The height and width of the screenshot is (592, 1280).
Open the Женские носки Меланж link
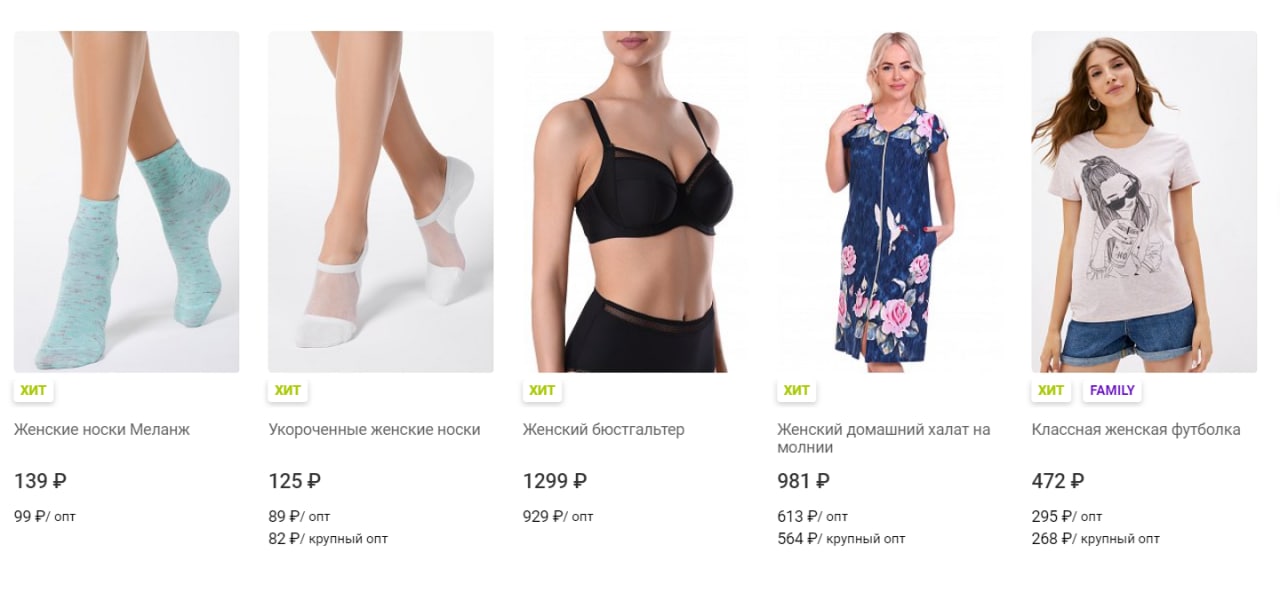[x=102, y=429]
